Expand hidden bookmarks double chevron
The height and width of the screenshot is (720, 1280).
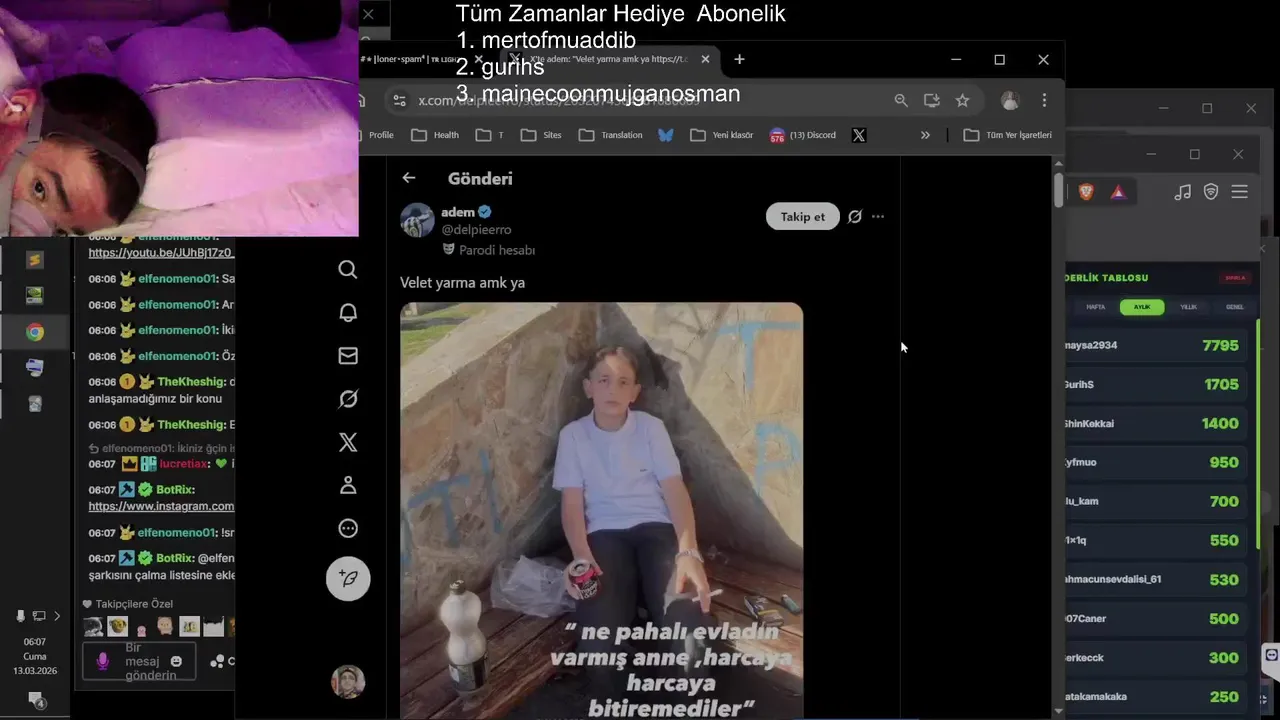[x=925, y=135]
